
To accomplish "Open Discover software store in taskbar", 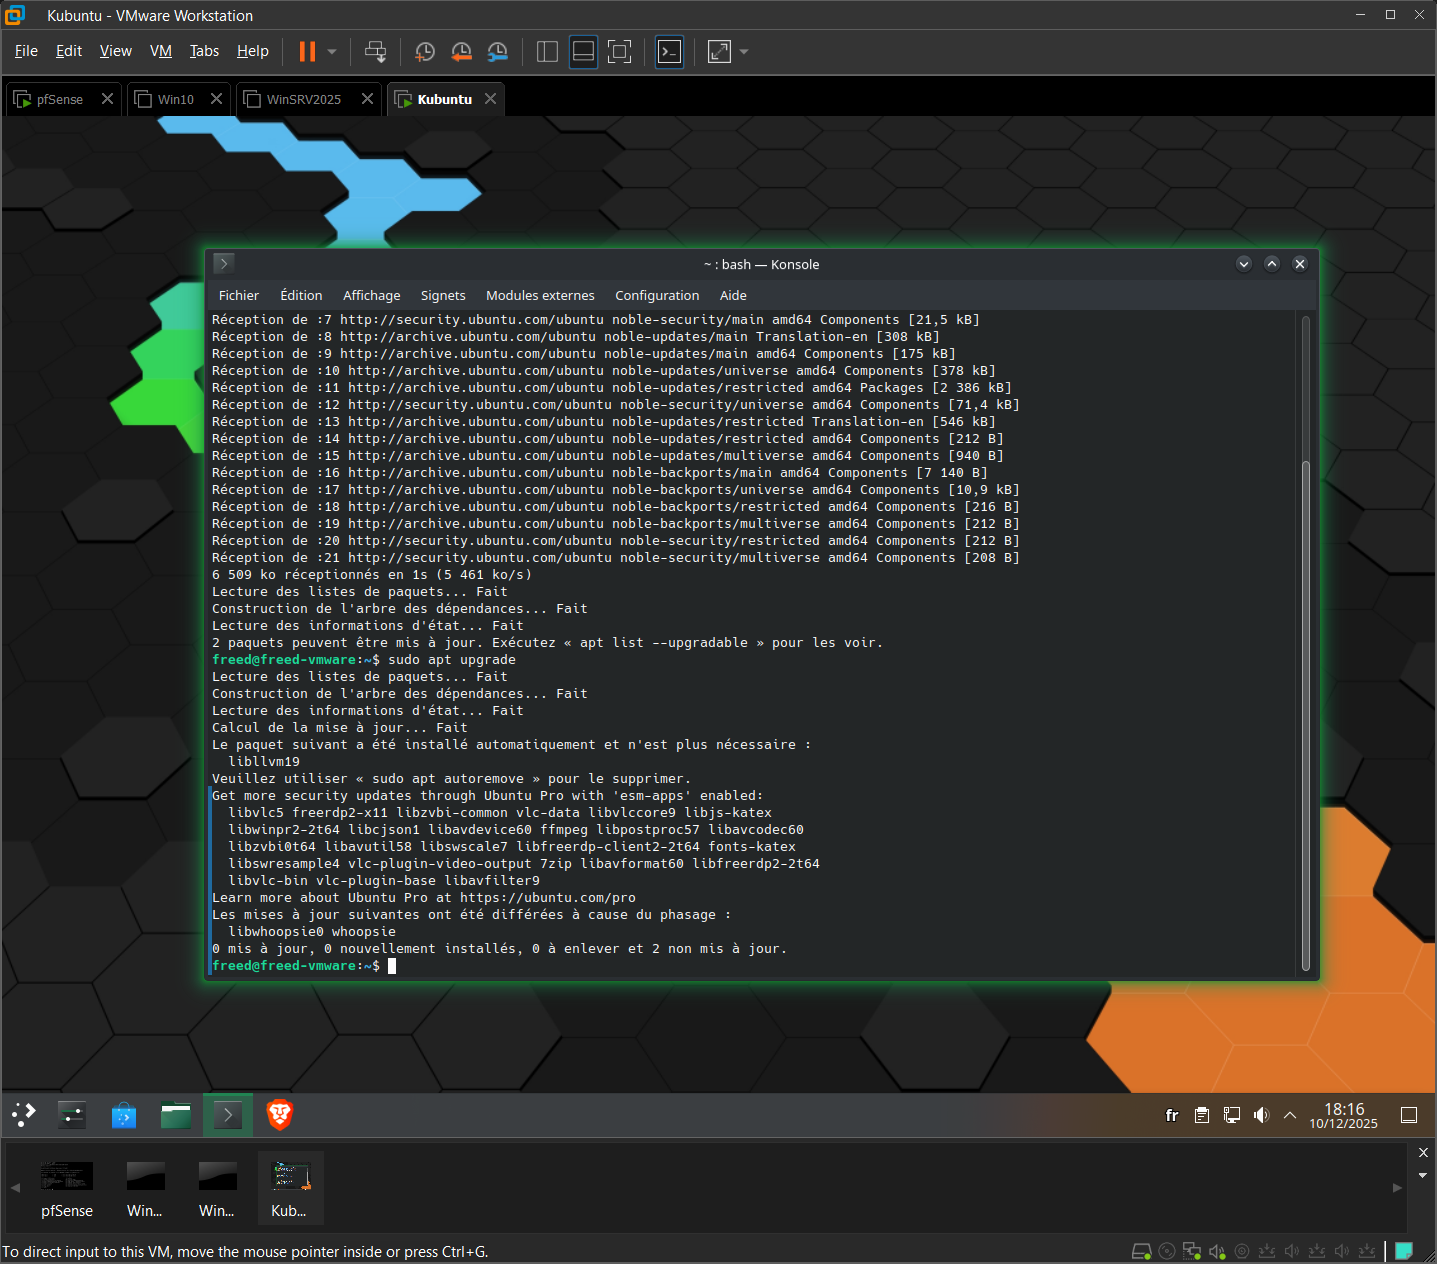I will point(124,1114).
